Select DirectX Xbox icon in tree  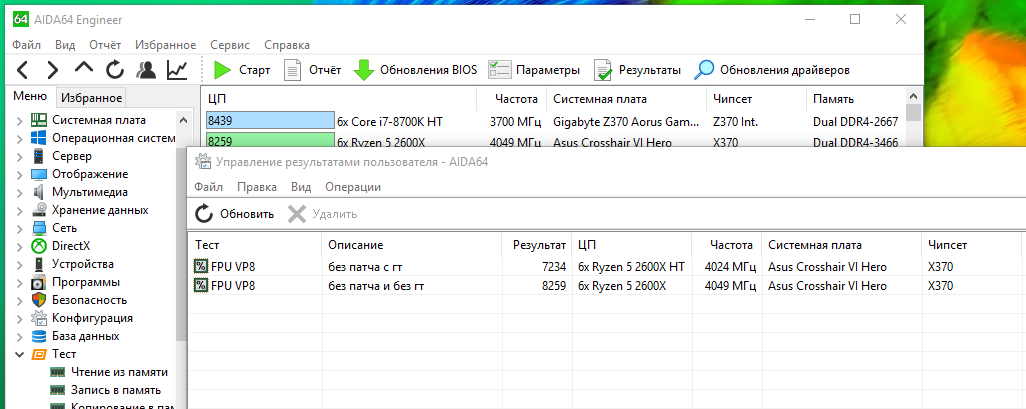point(39,246)
